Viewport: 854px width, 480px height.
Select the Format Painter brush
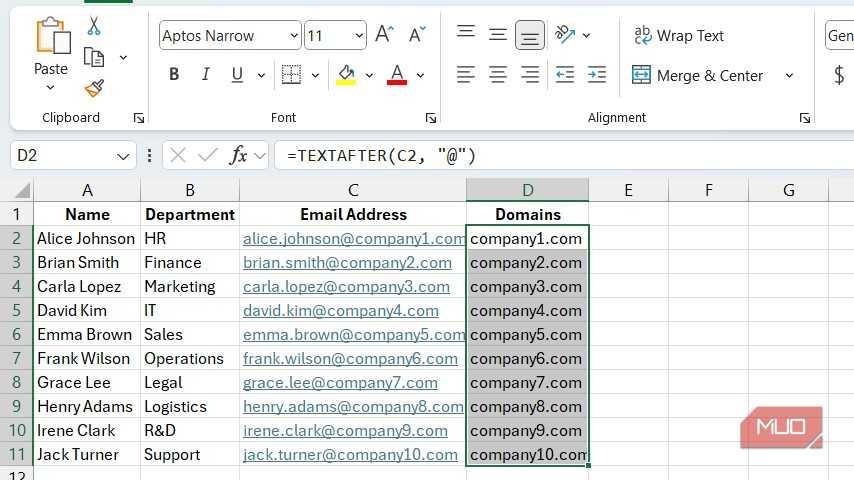point(94,88)
